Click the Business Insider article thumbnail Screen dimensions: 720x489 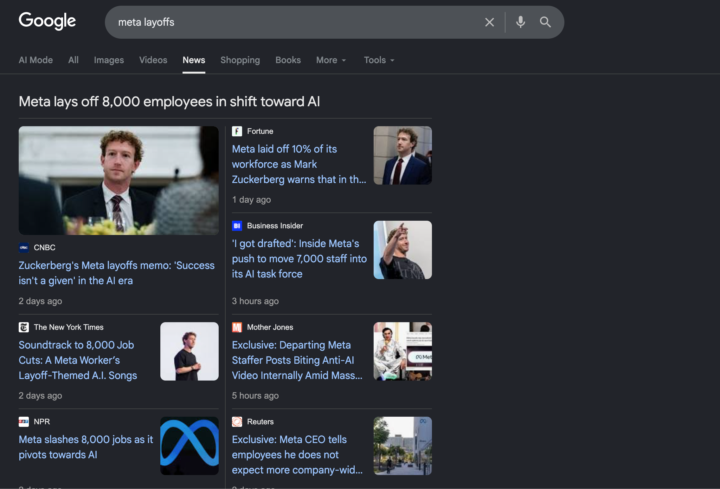click(403, 250)
